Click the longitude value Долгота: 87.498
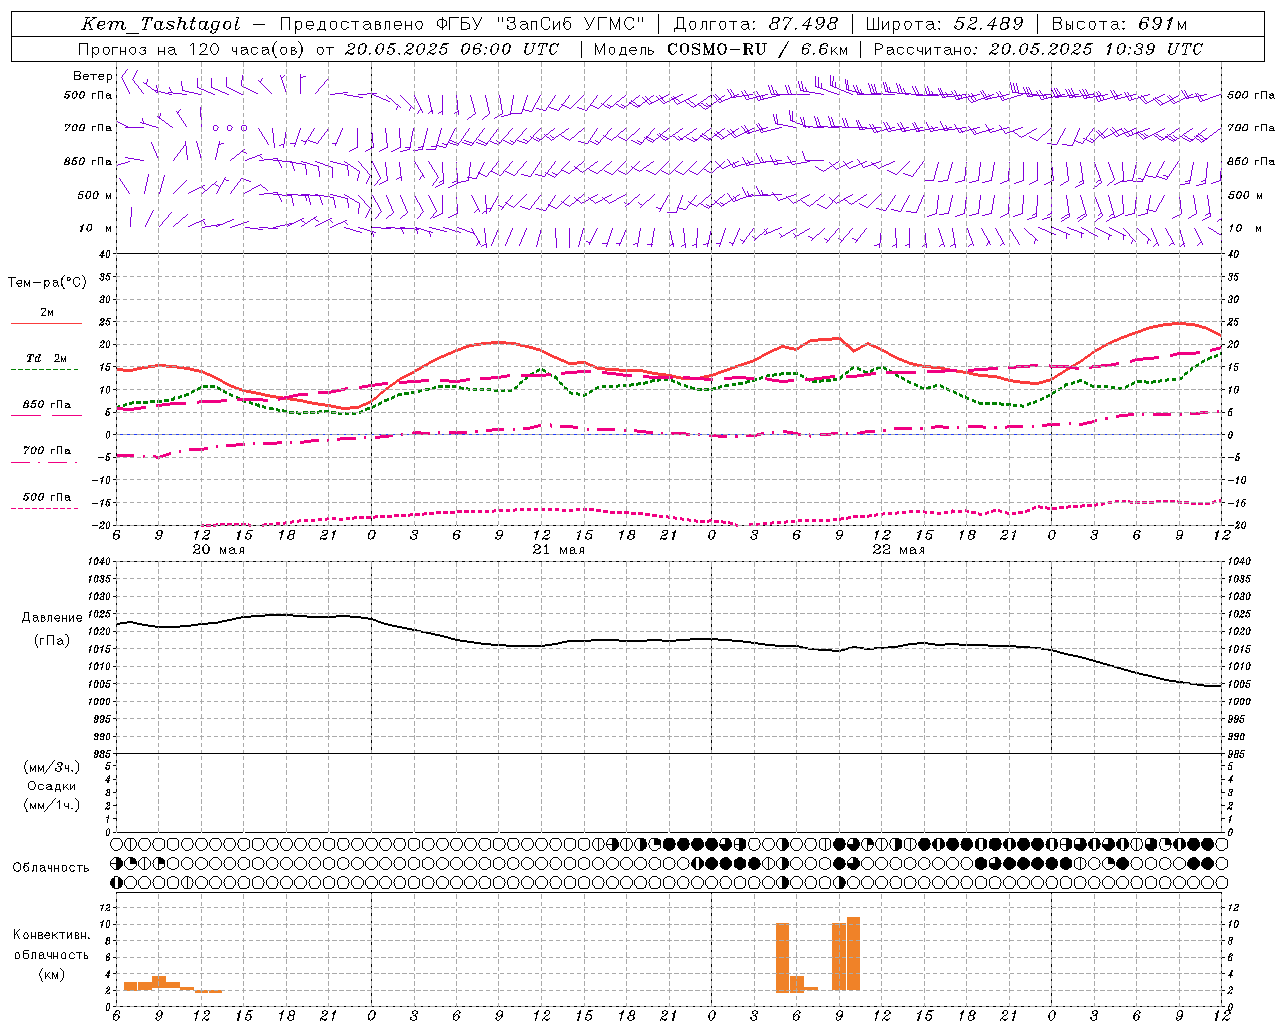Viewport: 1280px width, 1024px height. click(755, 24)
